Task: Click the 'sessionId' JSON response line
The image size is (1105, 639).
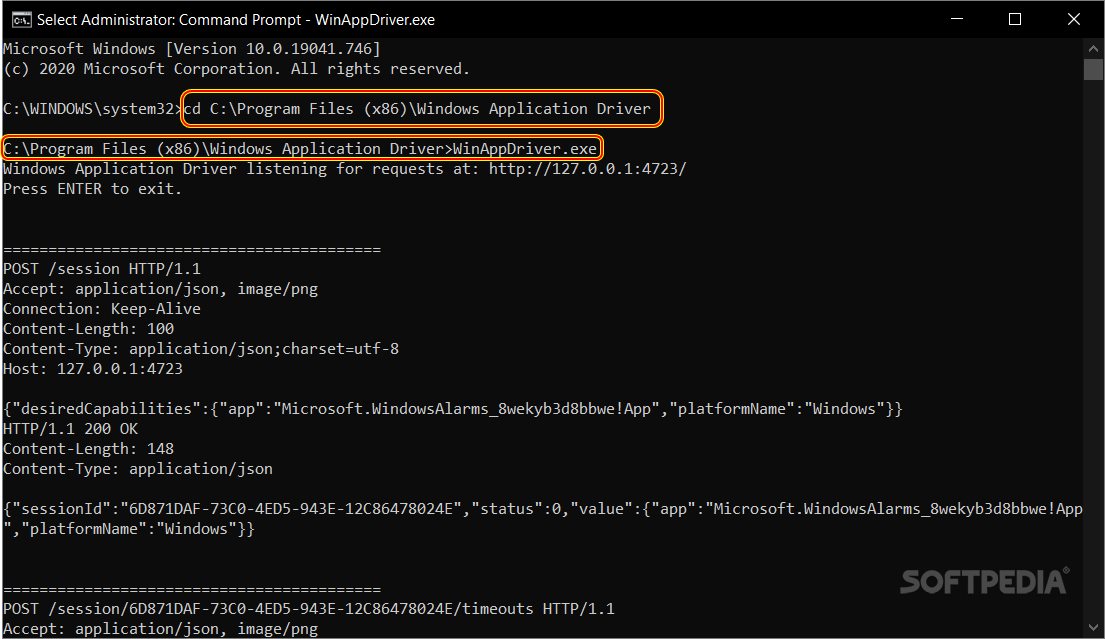Action: click(543, 509)
